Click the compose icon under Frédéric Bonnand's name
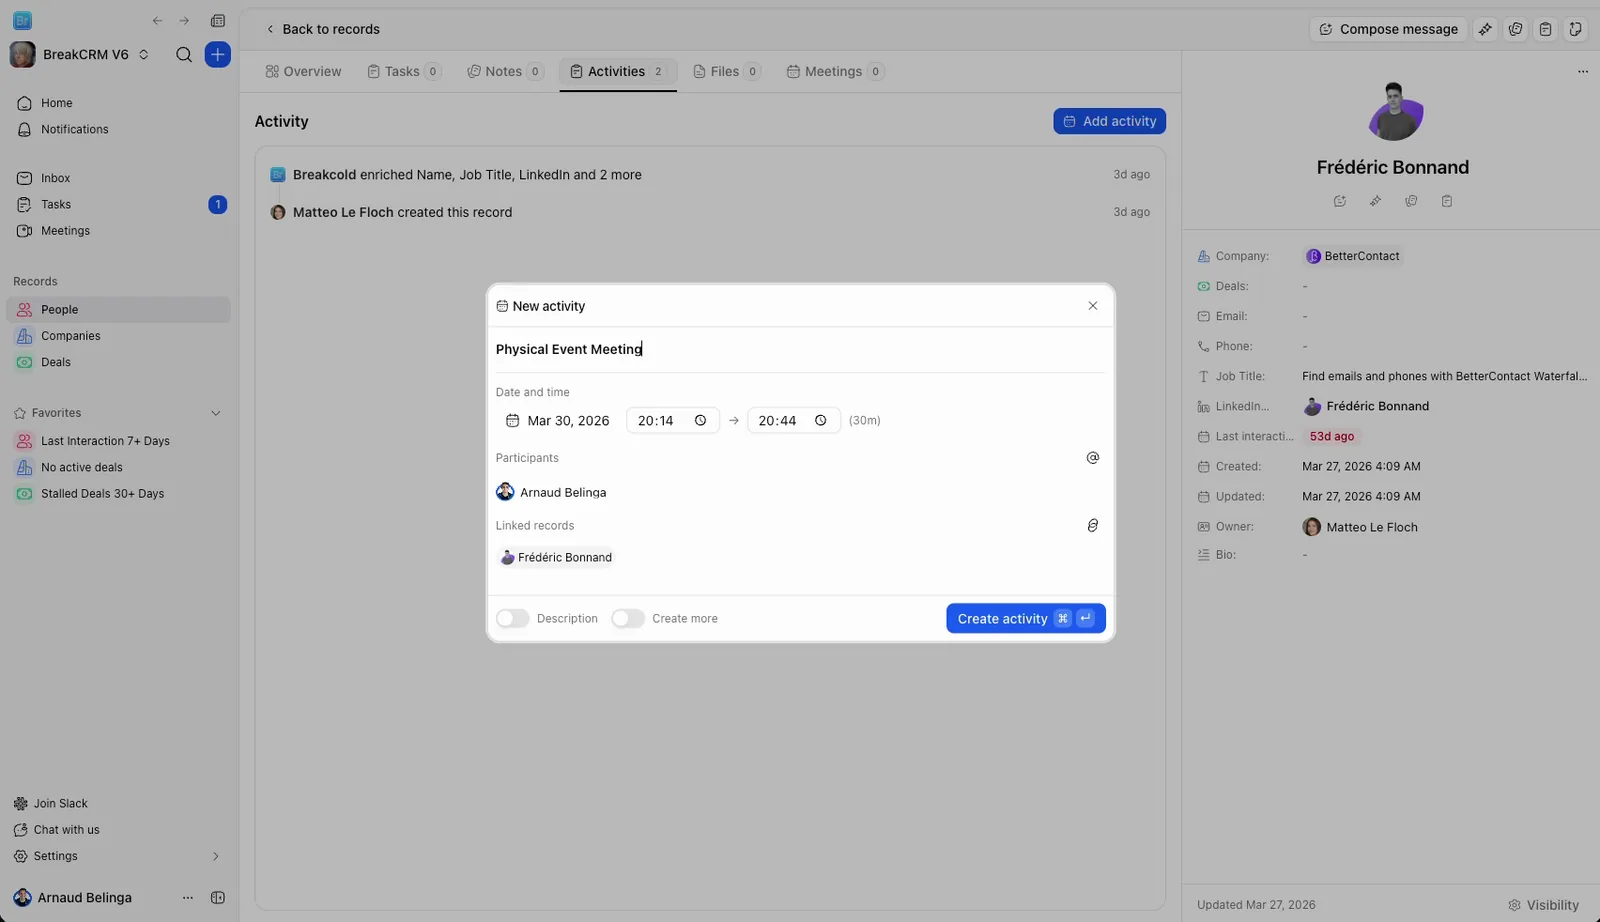The width and height of the screenshot is (1600, 922). click(x=1340, y=201)
